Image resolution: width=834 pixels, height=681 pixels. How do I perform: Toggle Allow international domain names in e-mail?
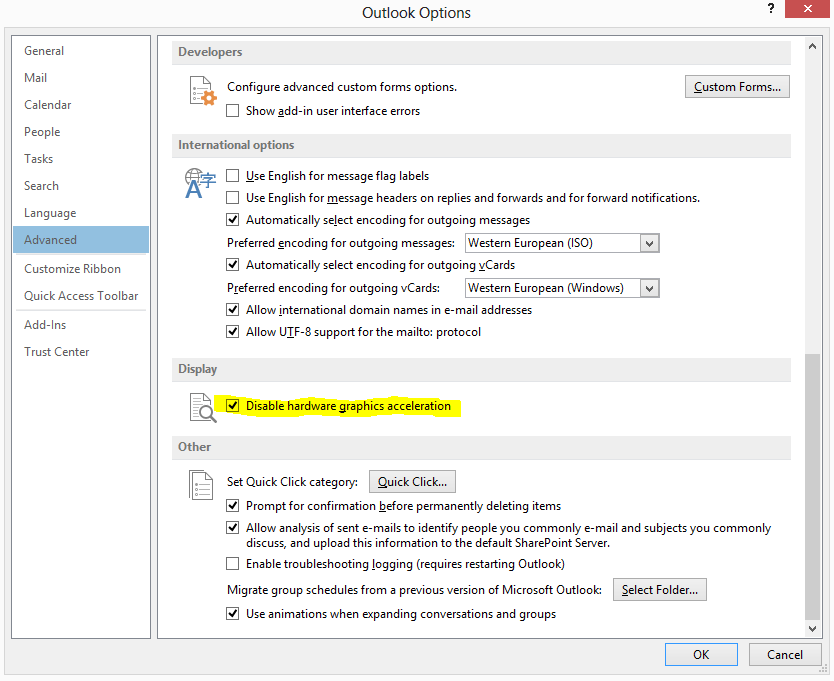coord(232,310)
